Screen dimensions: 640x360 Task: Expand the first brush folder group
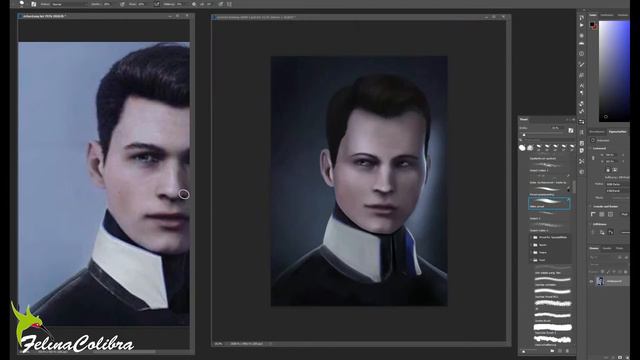(x=531, y=237)
